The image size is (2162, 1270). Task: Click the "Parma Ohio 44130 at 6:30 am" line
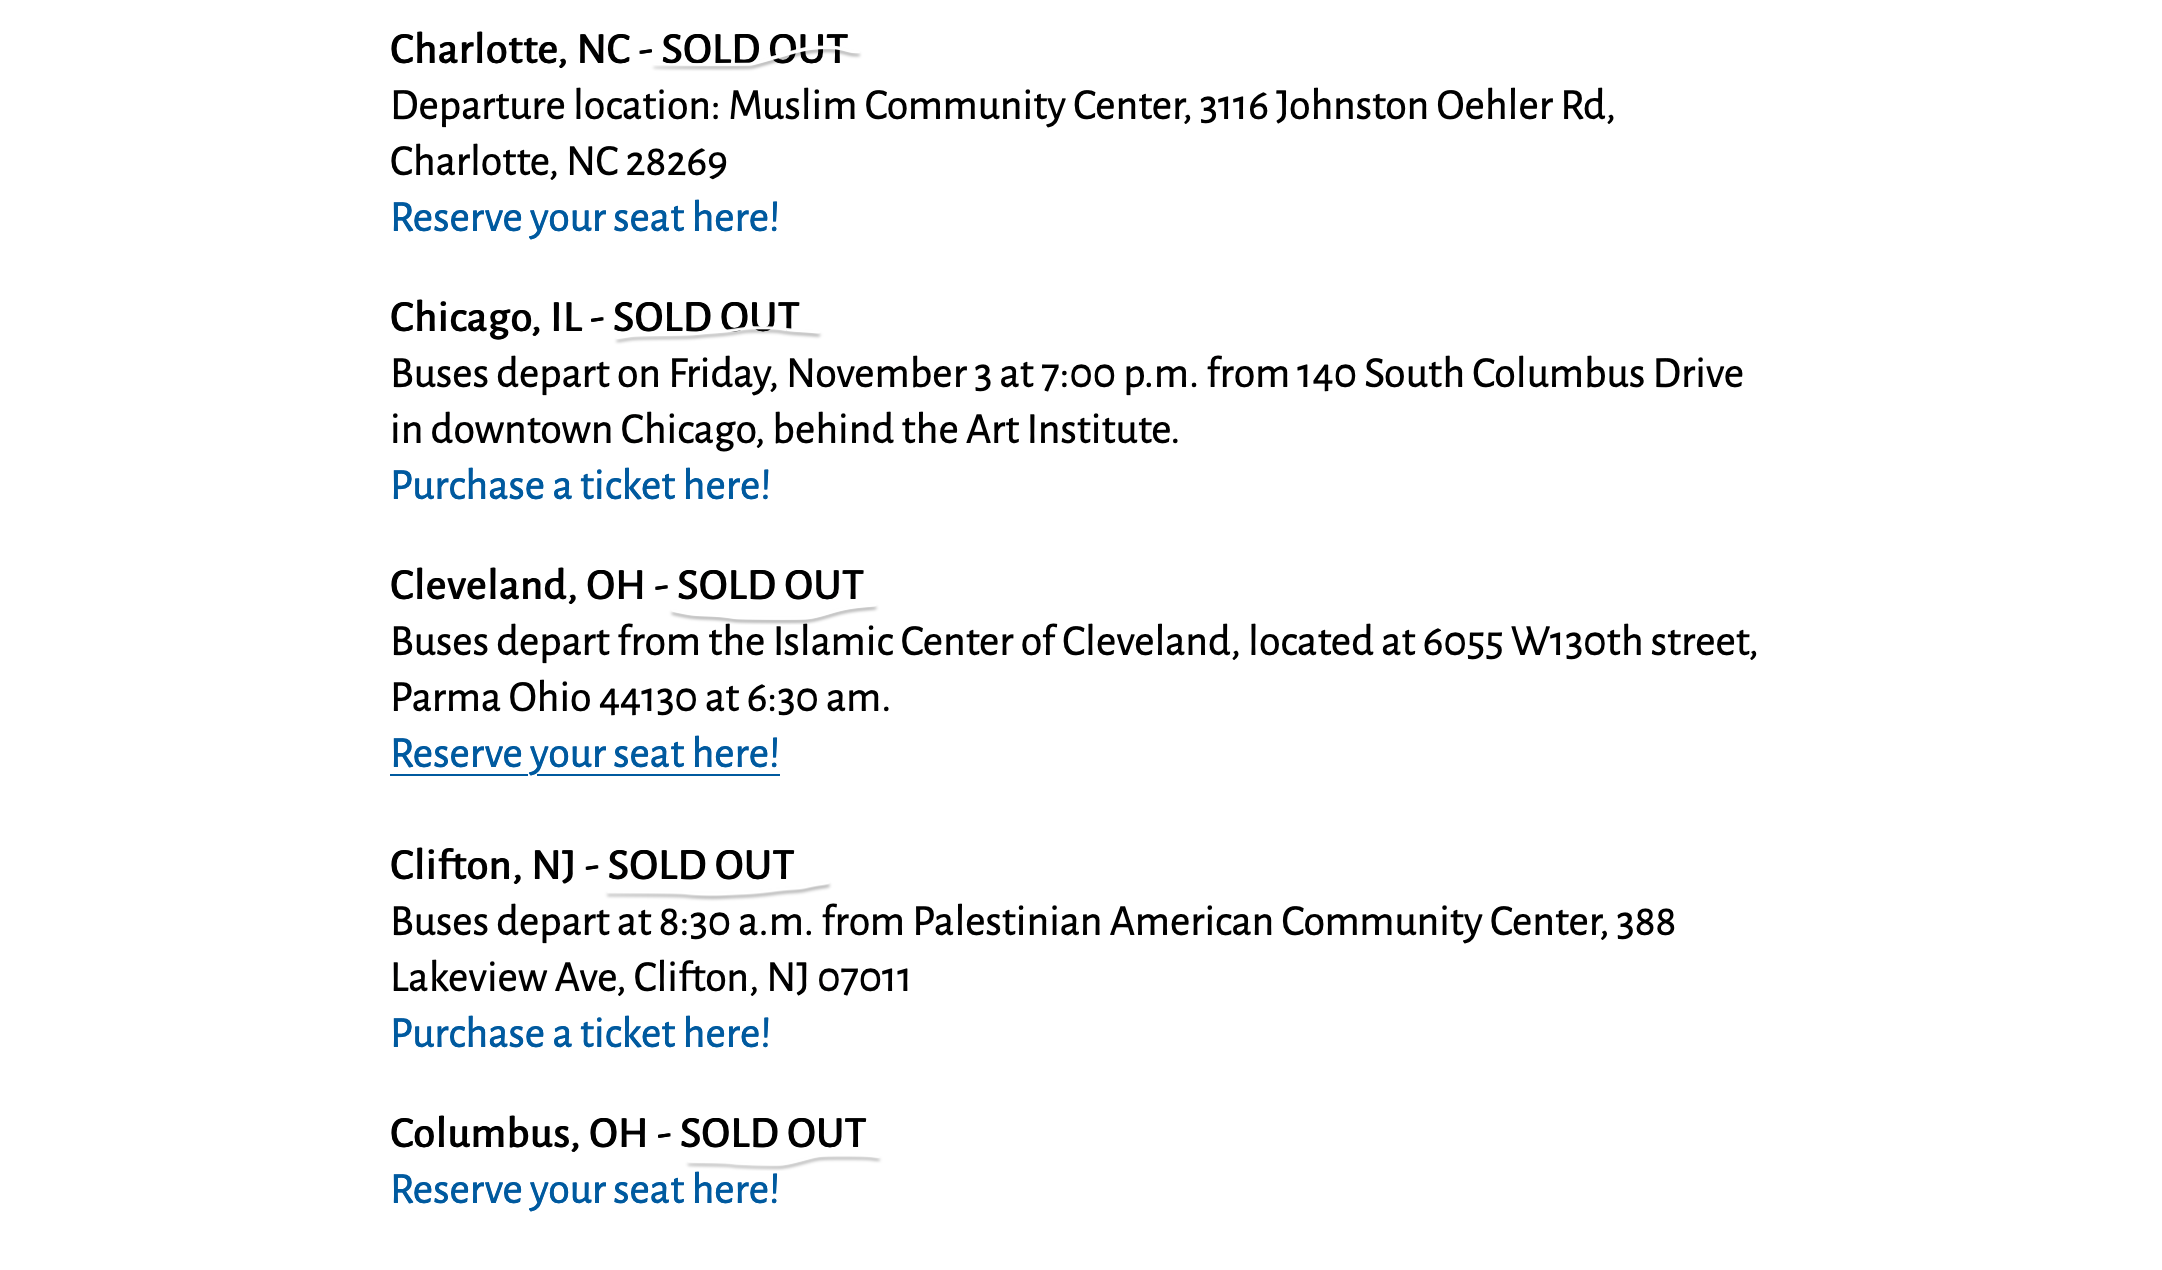640,698
